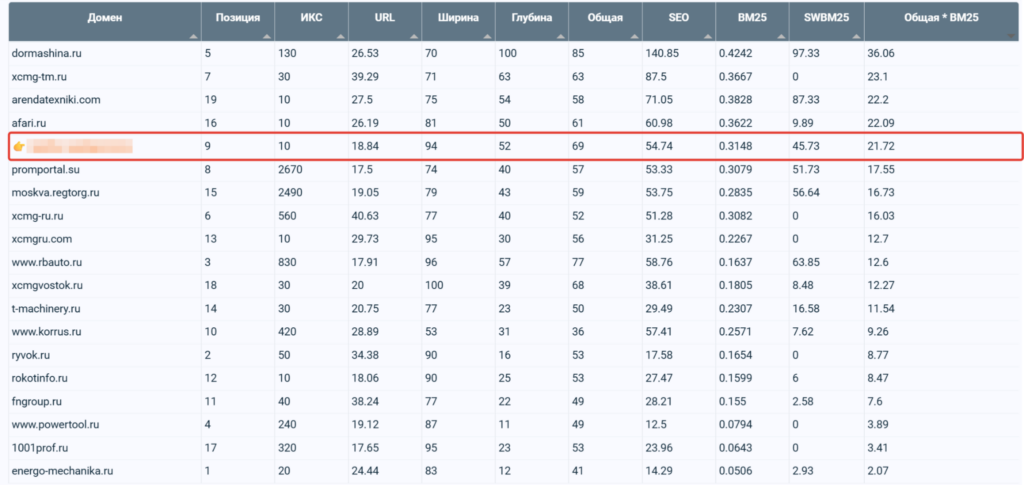This screenshot has width=1024, height=485.
Task: Click the sort triangle in the SEO column
Action: tap(708, 36)
